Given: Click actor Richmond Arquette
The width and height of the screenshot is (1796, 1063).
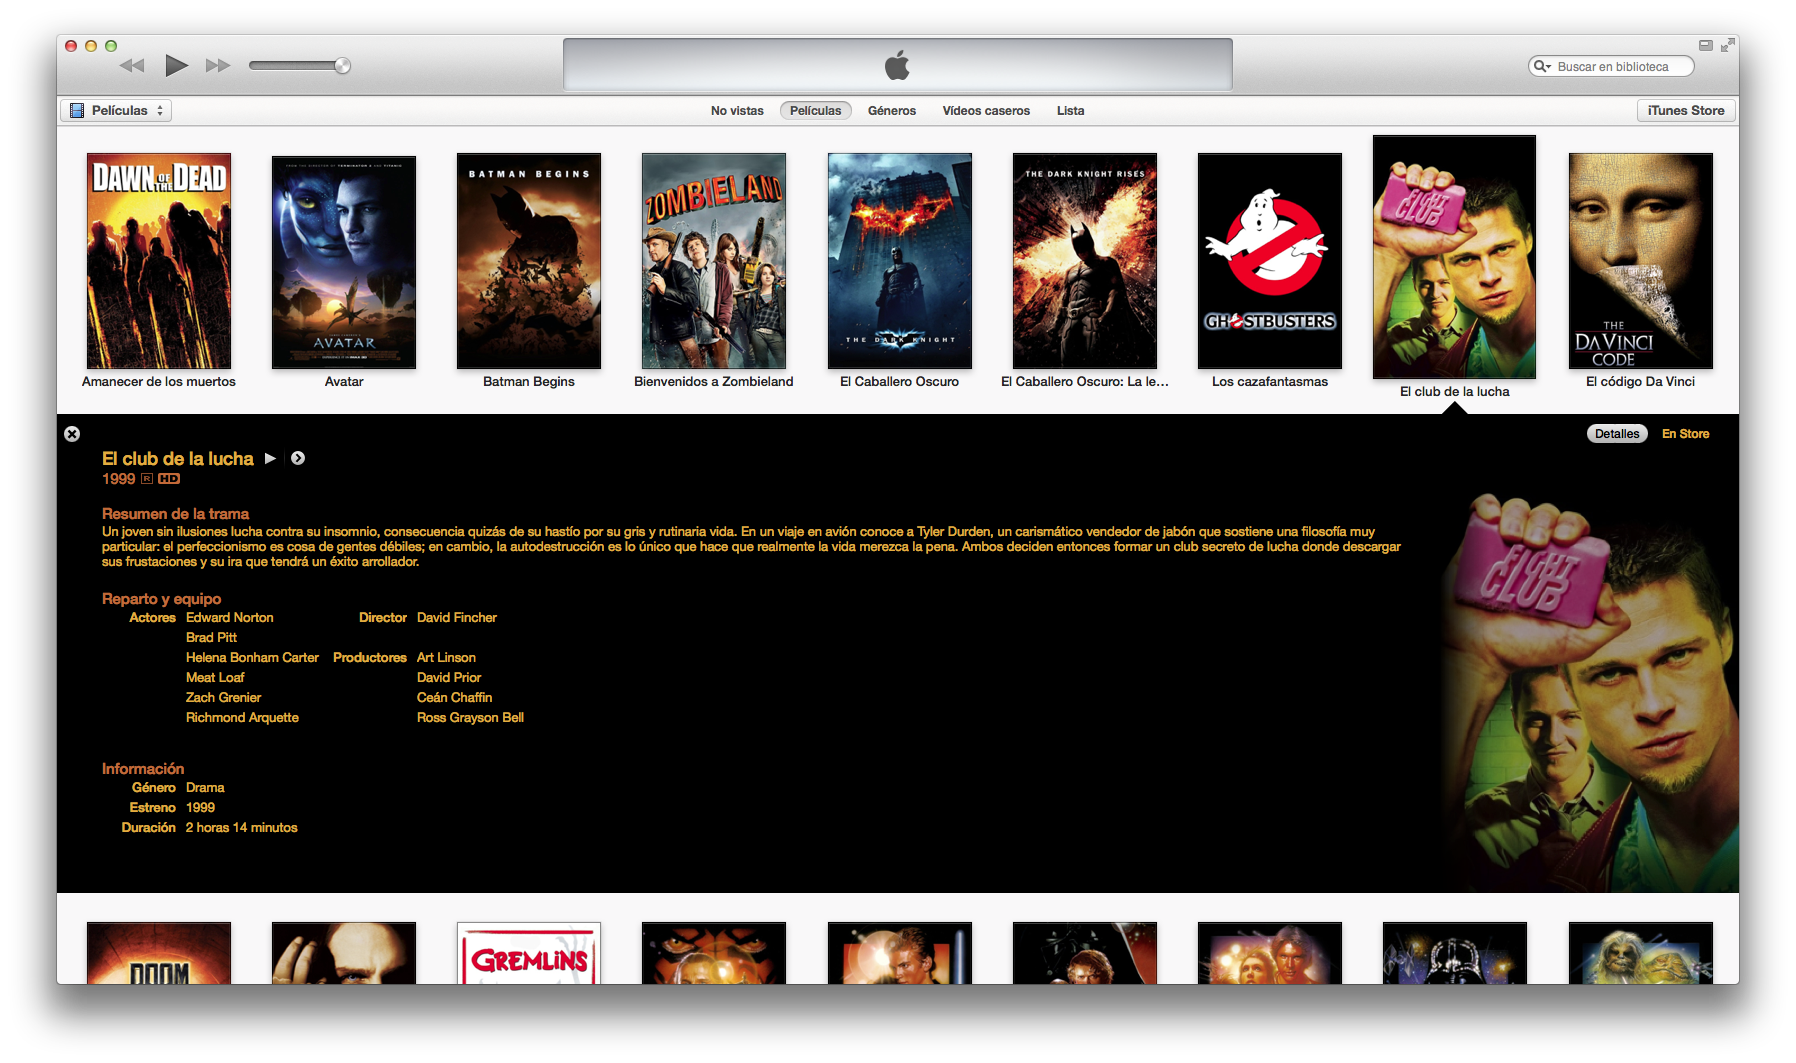Looking at the screenshot, I should pyautogui.click(x=242, y=718).
